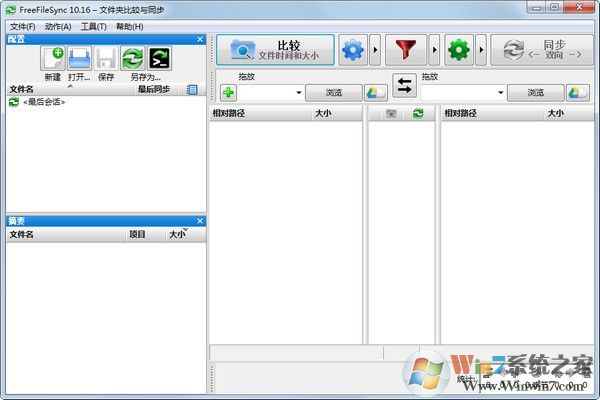Open a configuration file with the Open icon

80,58
